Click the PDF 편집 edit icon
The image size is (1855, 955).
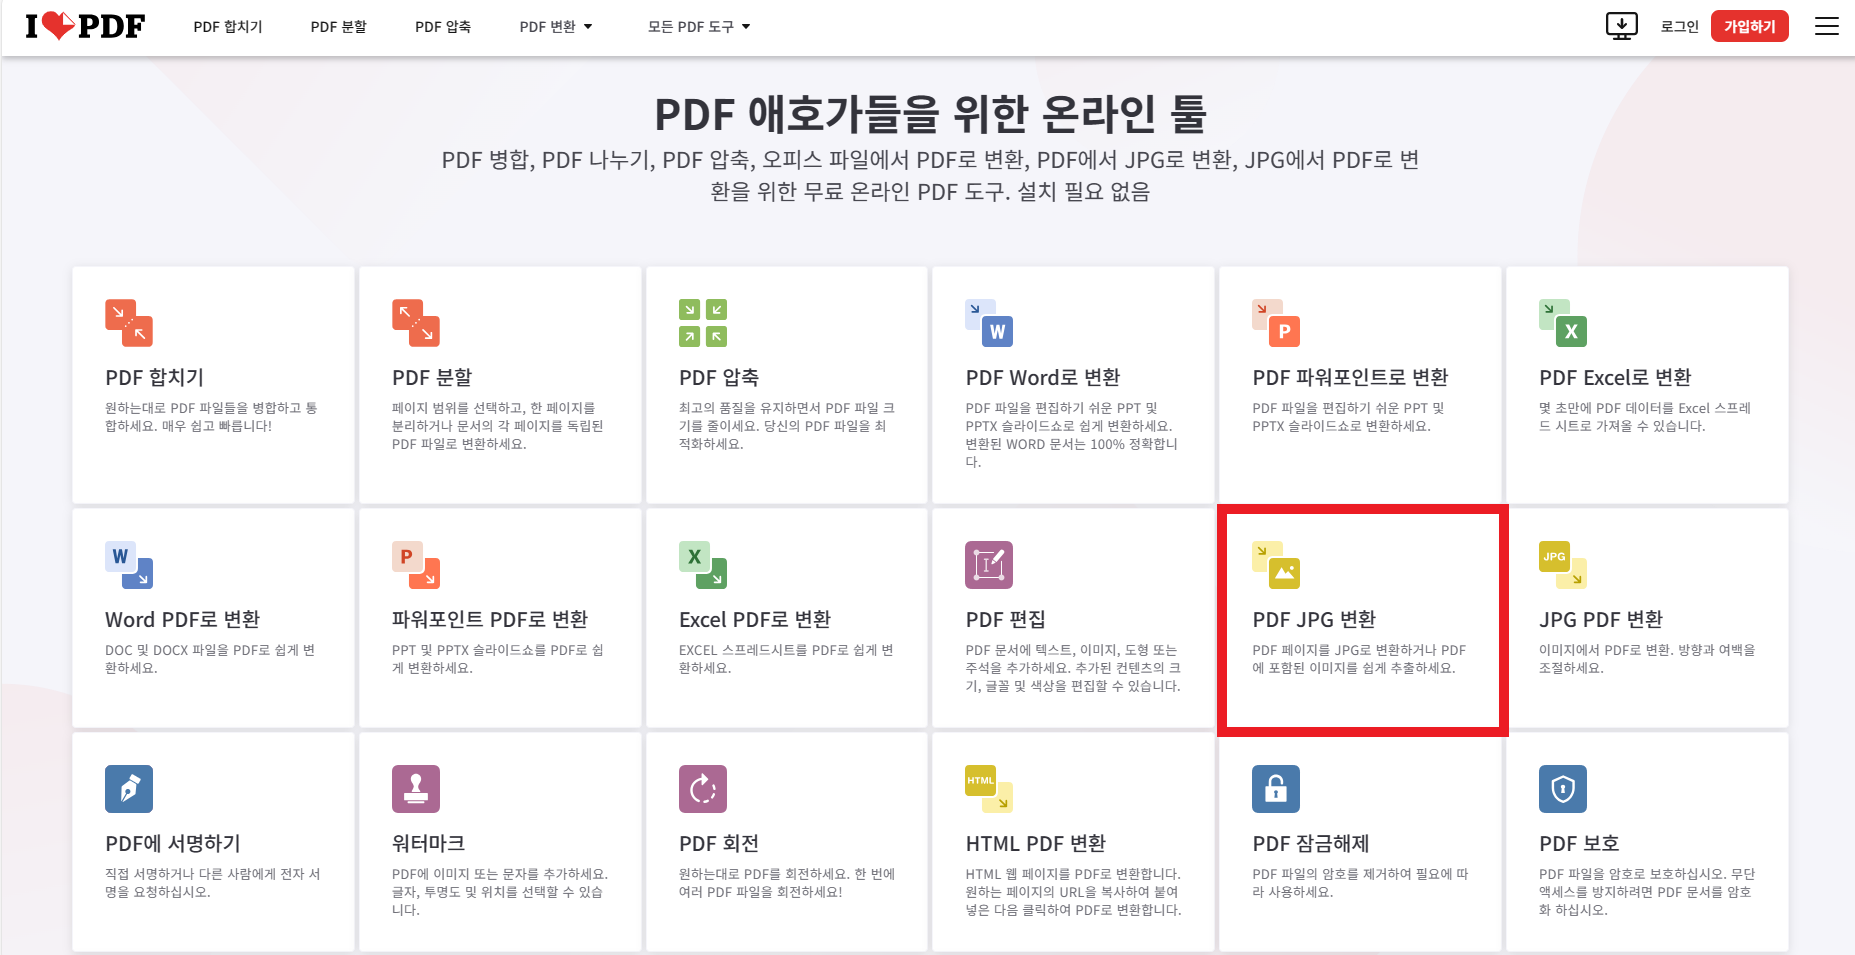coord(989,565)
